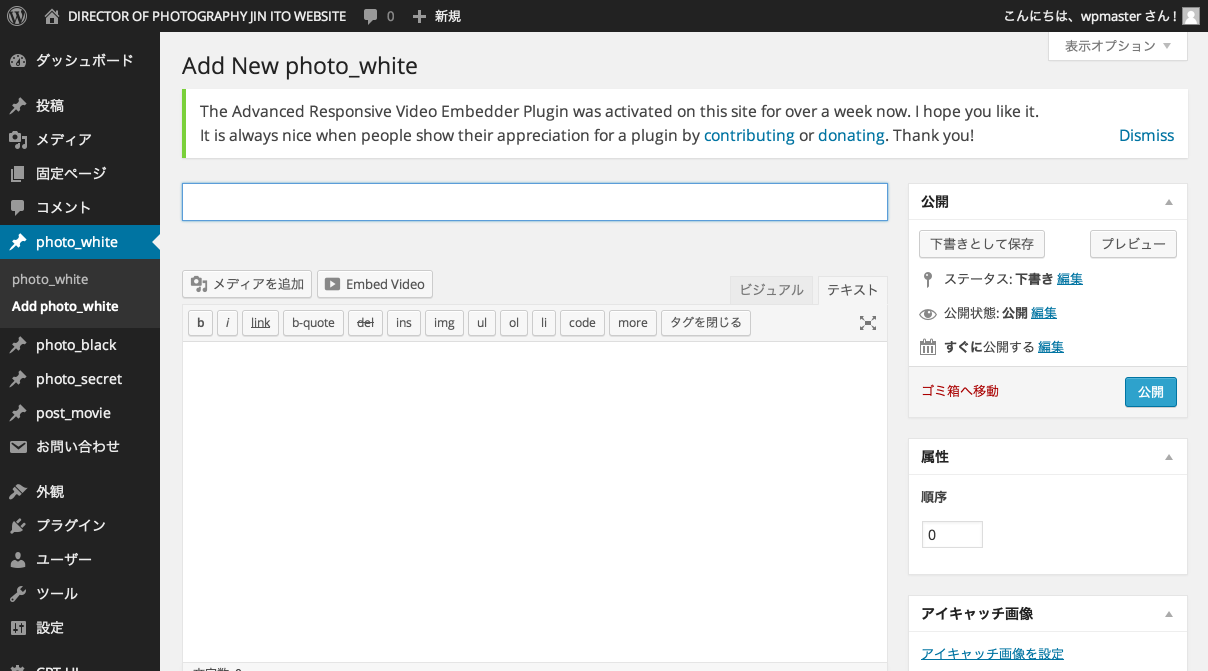Screen dimensions: 1208x671
Task: Click the ol quicktag button
Action: (513, 323)
